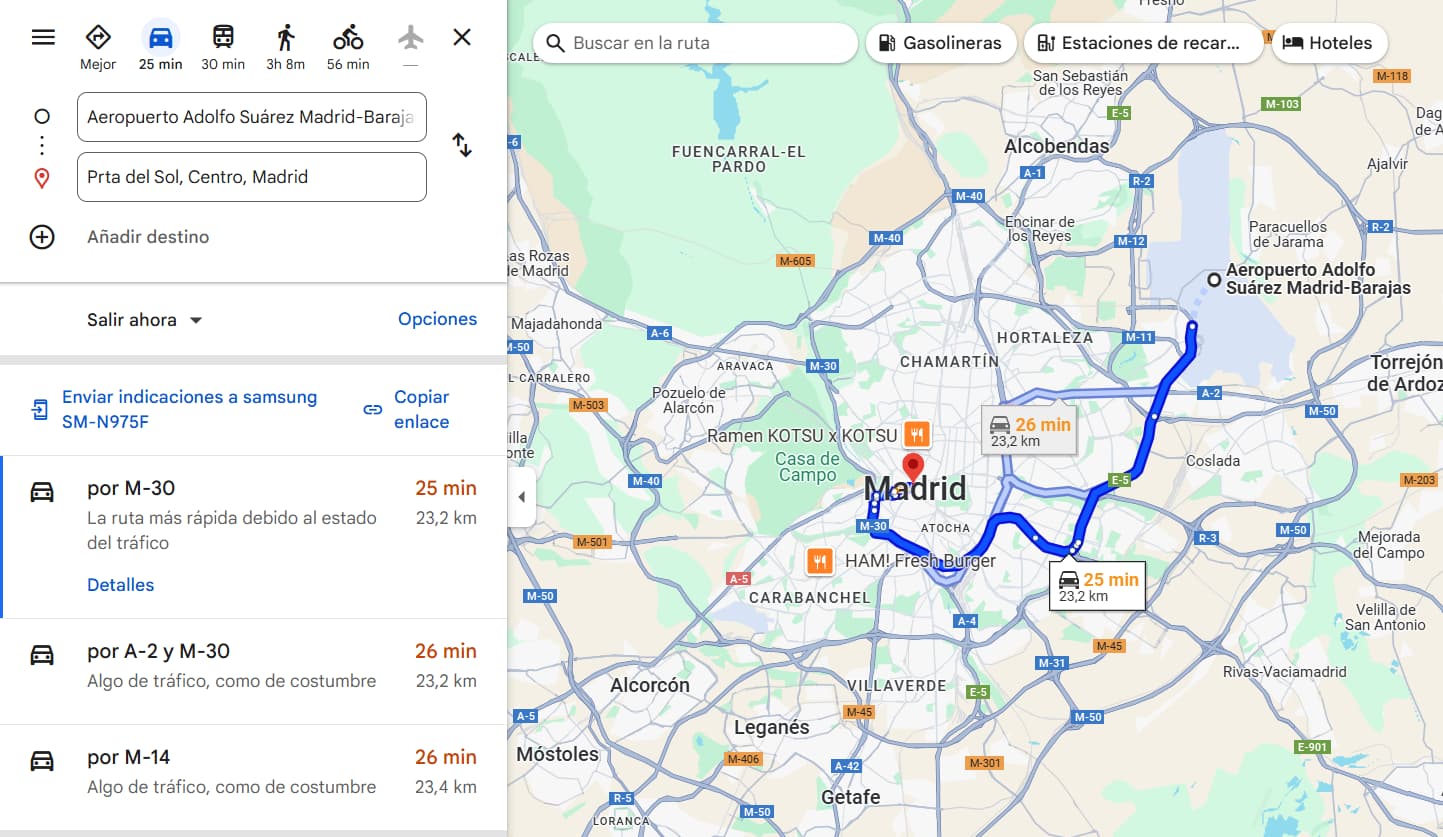Viewport: 1443px width, 837px height.
Task: Copy the route link
Action: click(409, 410)
